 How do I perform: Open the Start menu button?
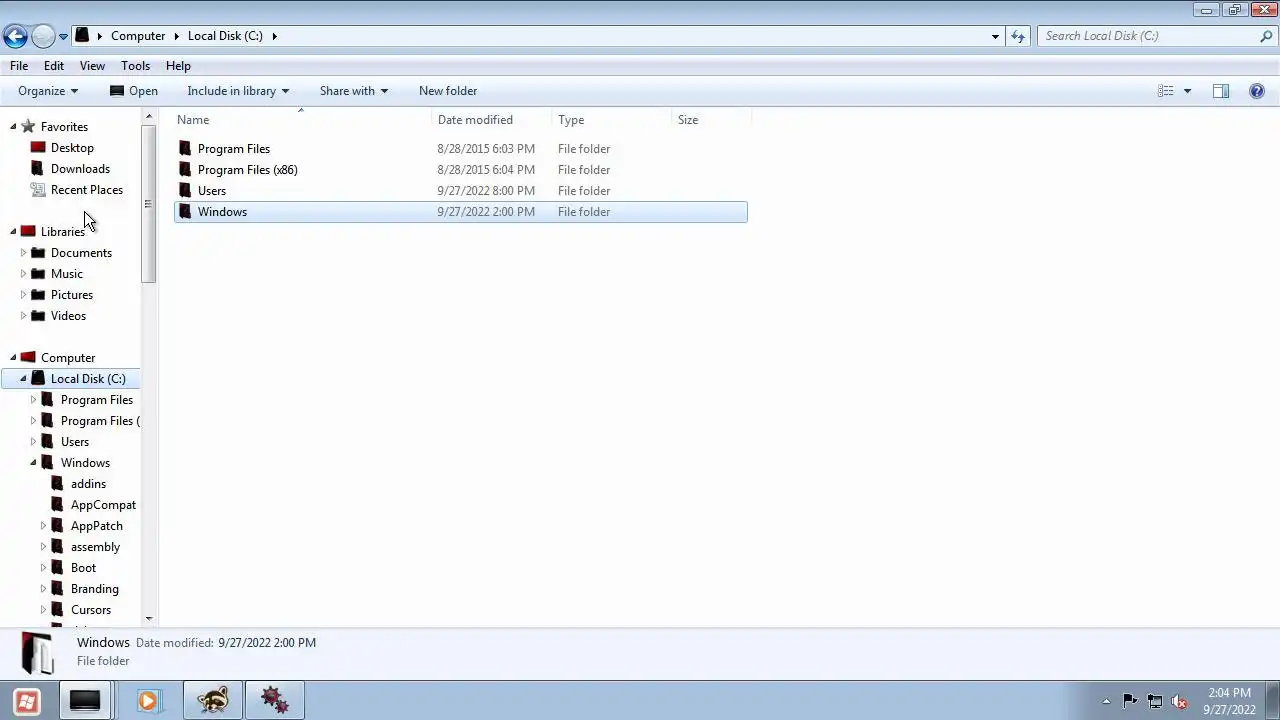pyautogui.click(x=27, y=701)
